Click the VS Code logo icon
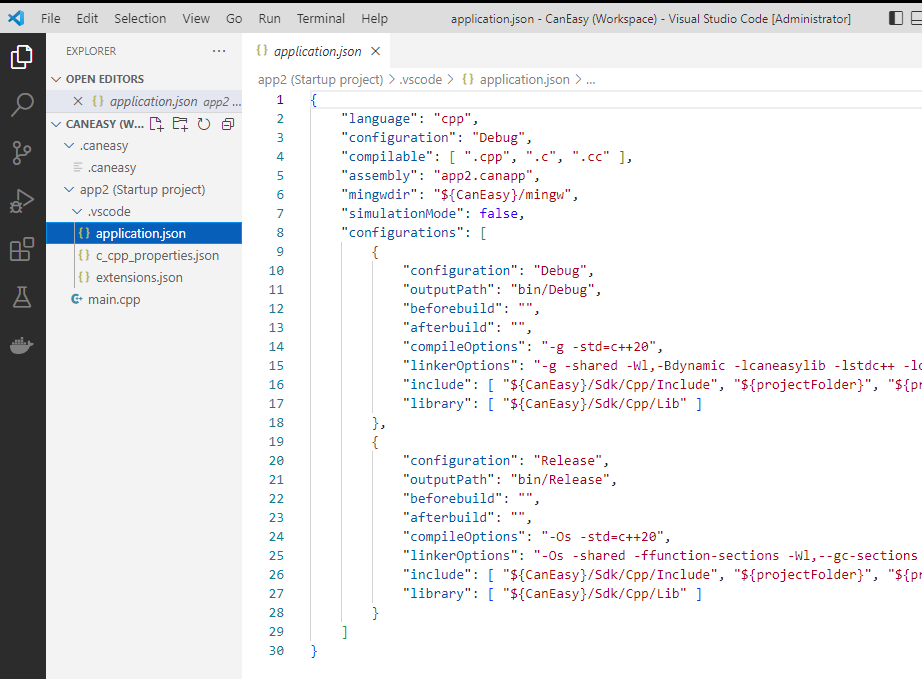The image size is (922, 679). click(x=16, y=18)
